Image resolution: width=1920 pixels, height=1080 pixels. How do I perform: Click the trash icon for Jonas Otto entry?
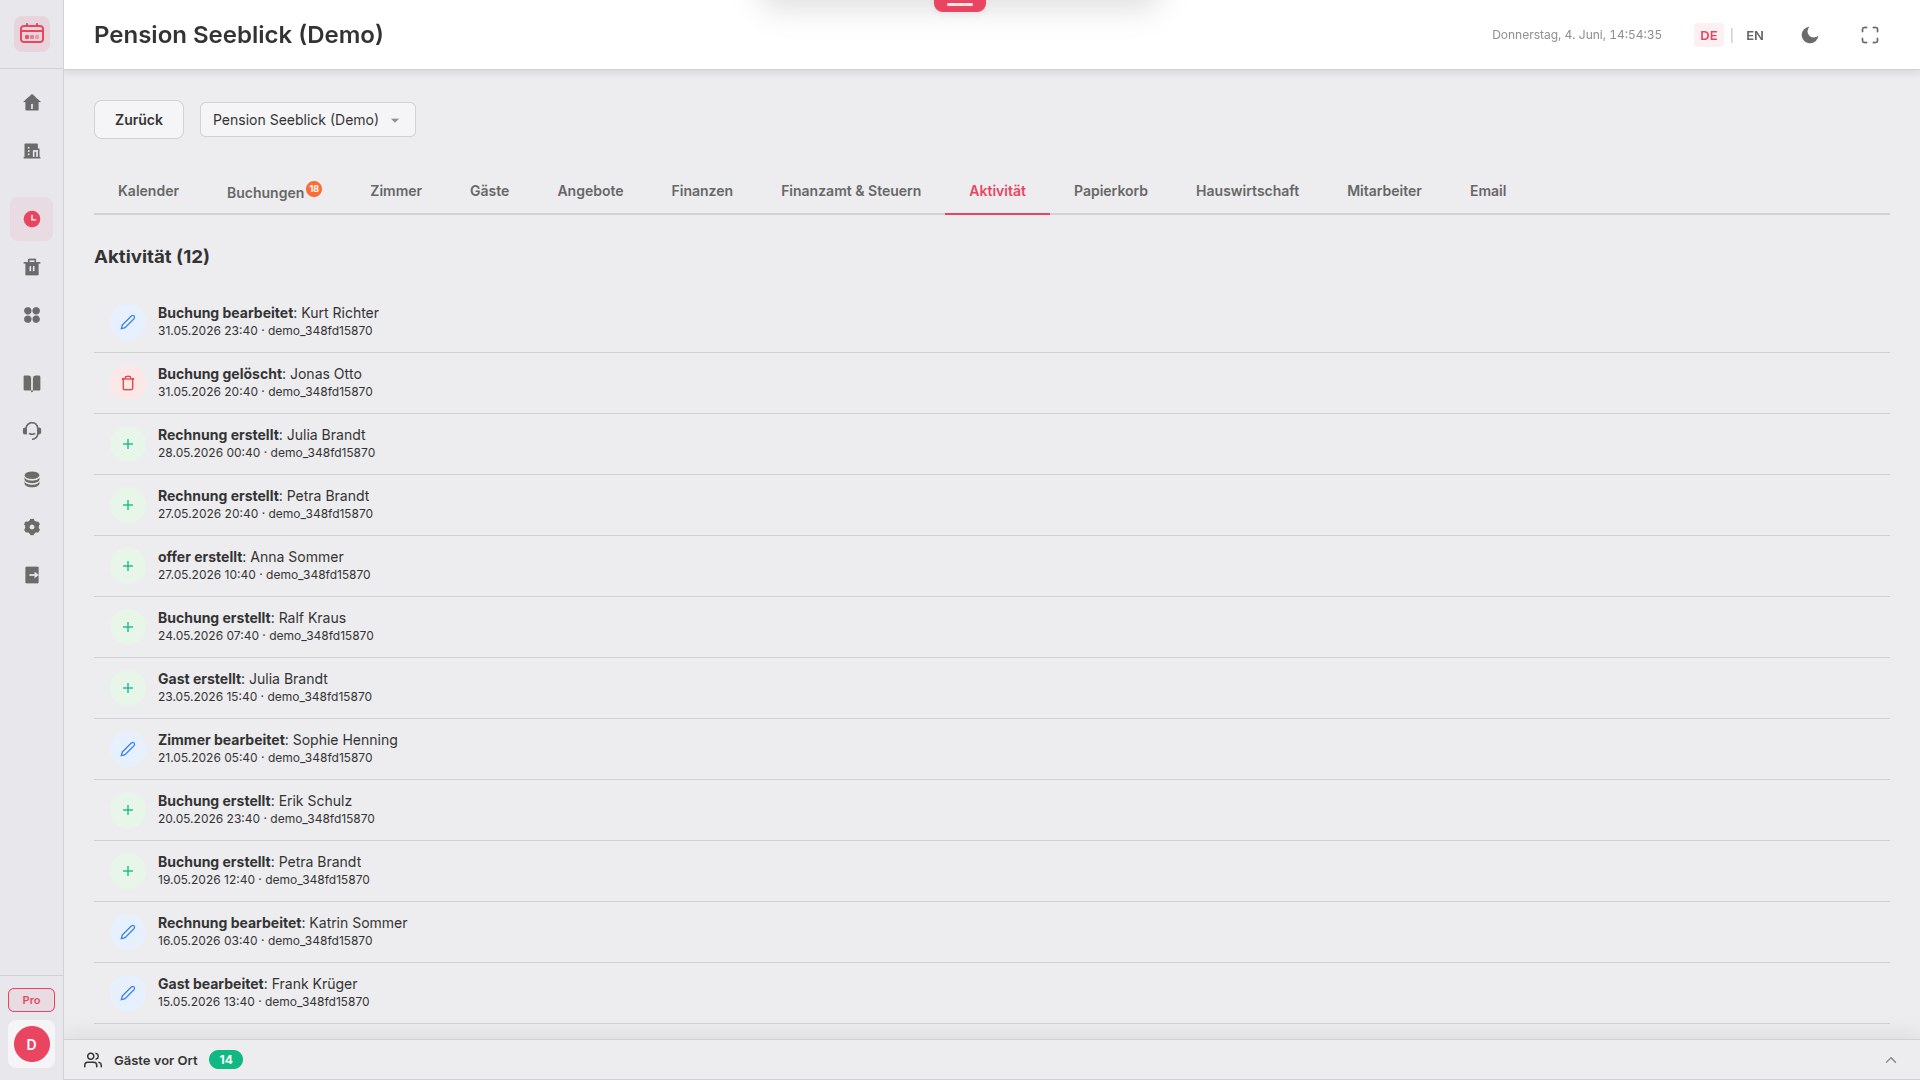(x=128, y=383)
